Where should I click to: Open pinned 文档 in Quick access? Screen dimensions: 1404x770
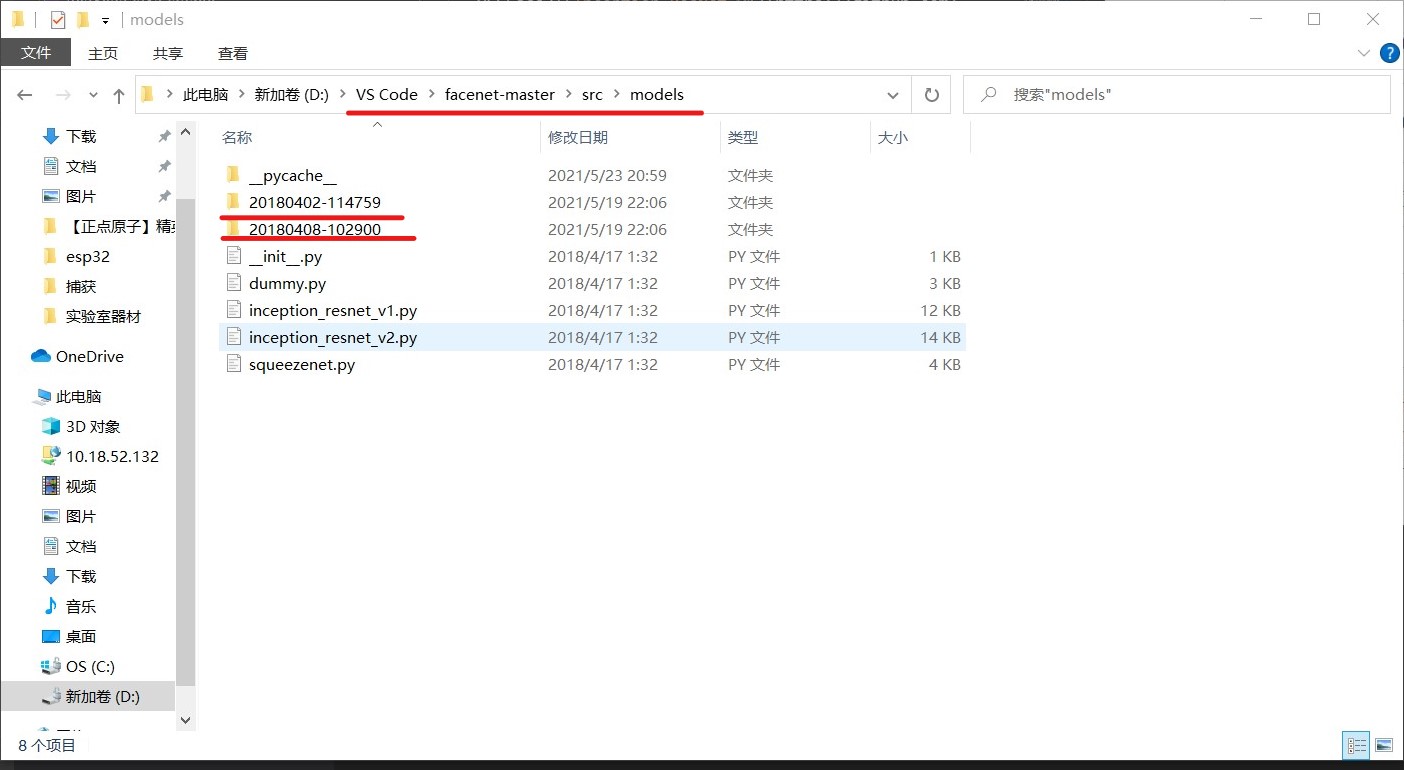81,166
